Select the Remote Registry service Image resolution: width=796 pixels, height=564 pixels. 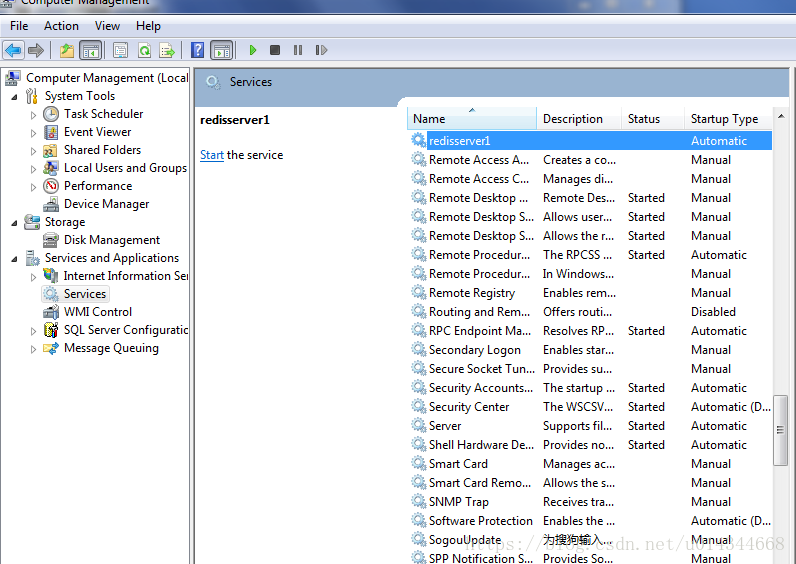(x=590, y=293)
